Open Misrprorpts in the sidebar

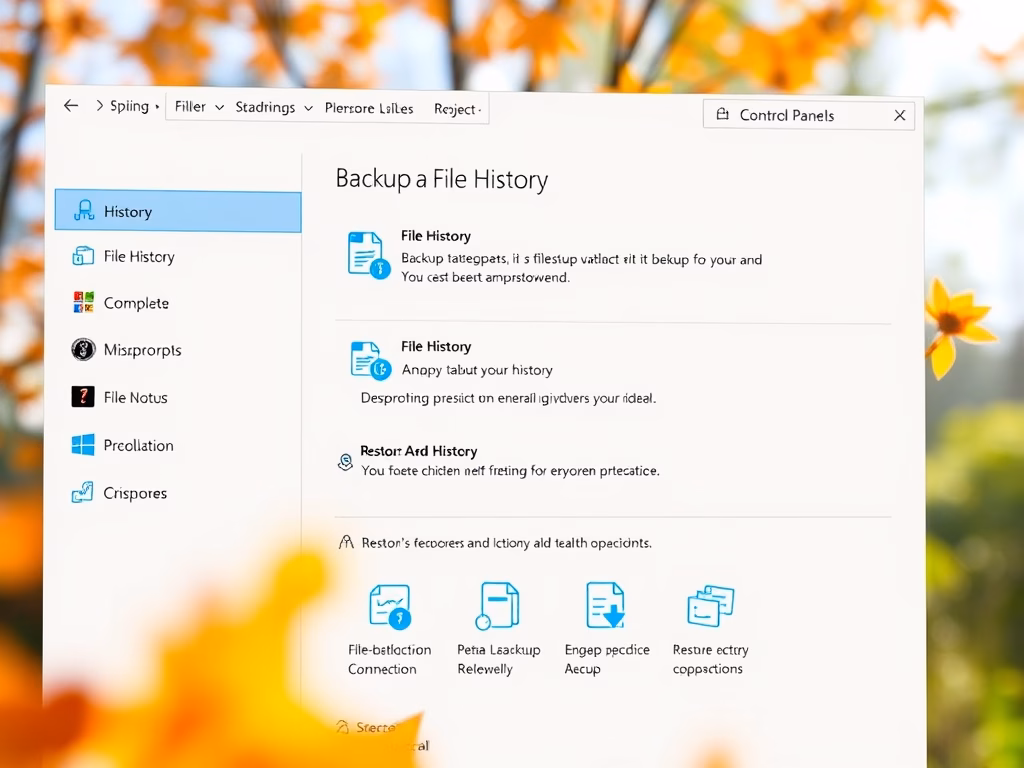(x=142, y=350)
